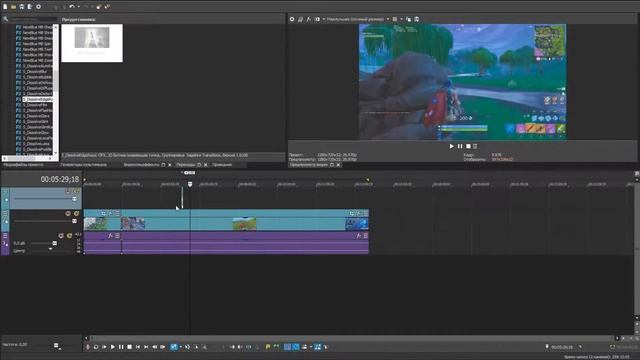Open pan/crop on the first video clip

103,213
